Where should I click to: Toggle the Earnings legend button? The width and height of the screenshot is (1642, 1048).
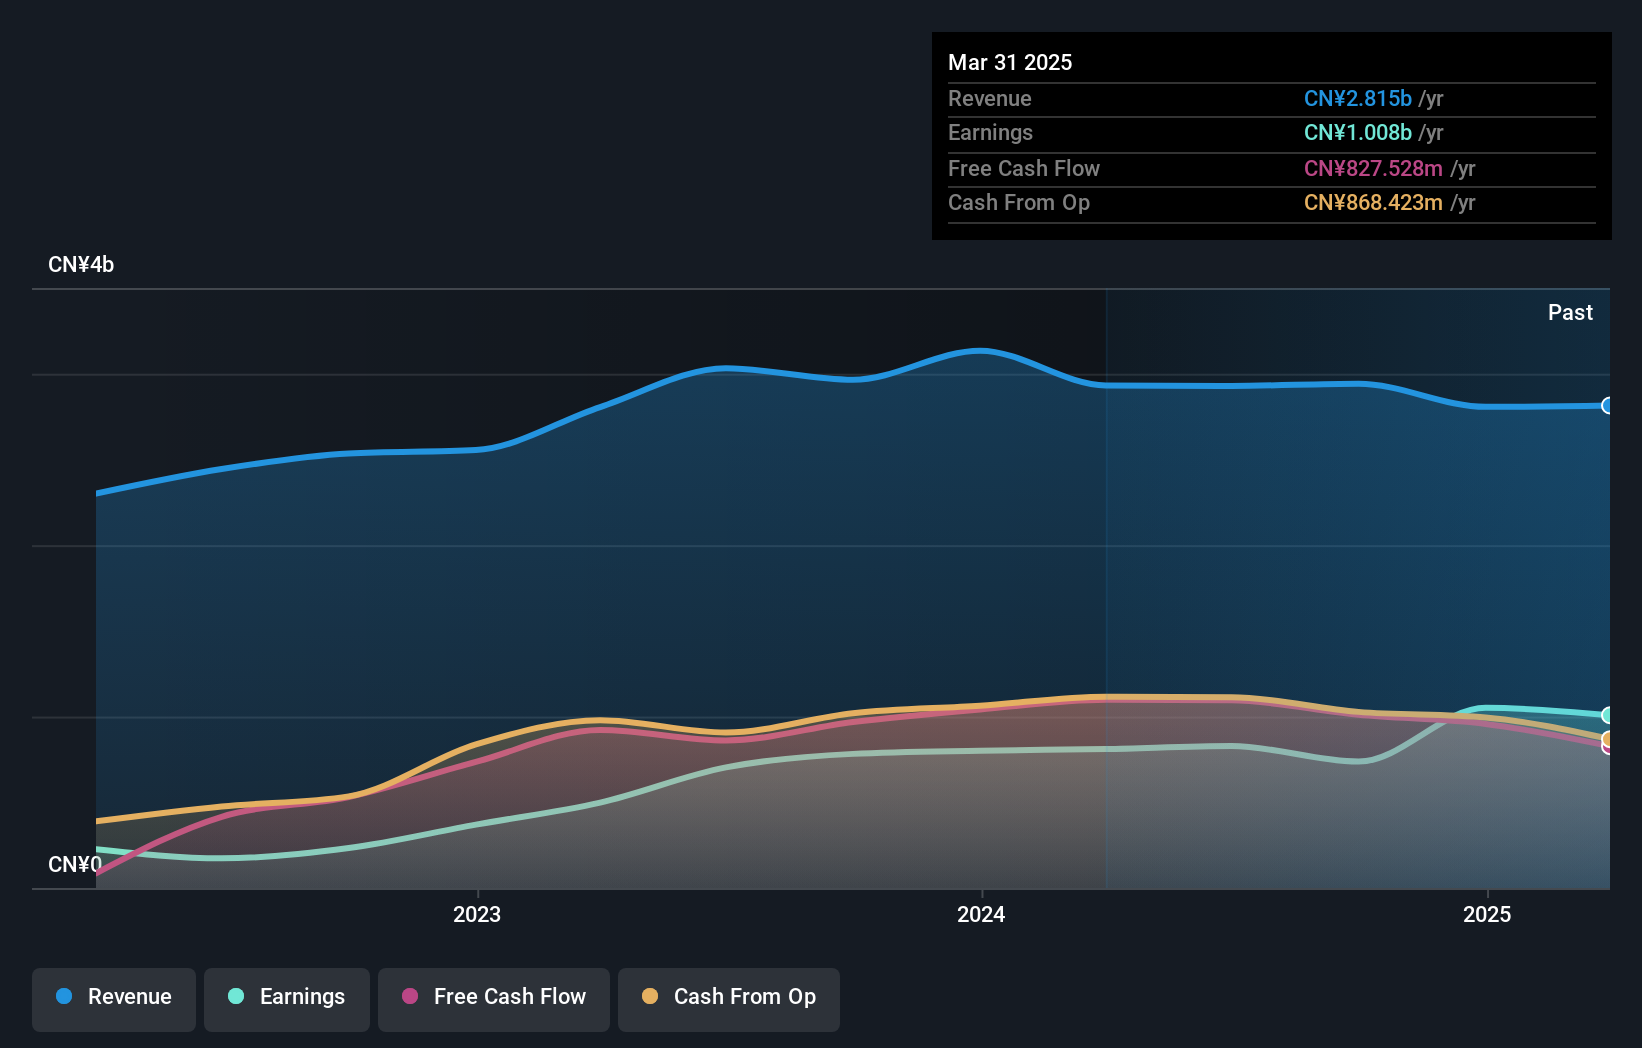point(287,999)
